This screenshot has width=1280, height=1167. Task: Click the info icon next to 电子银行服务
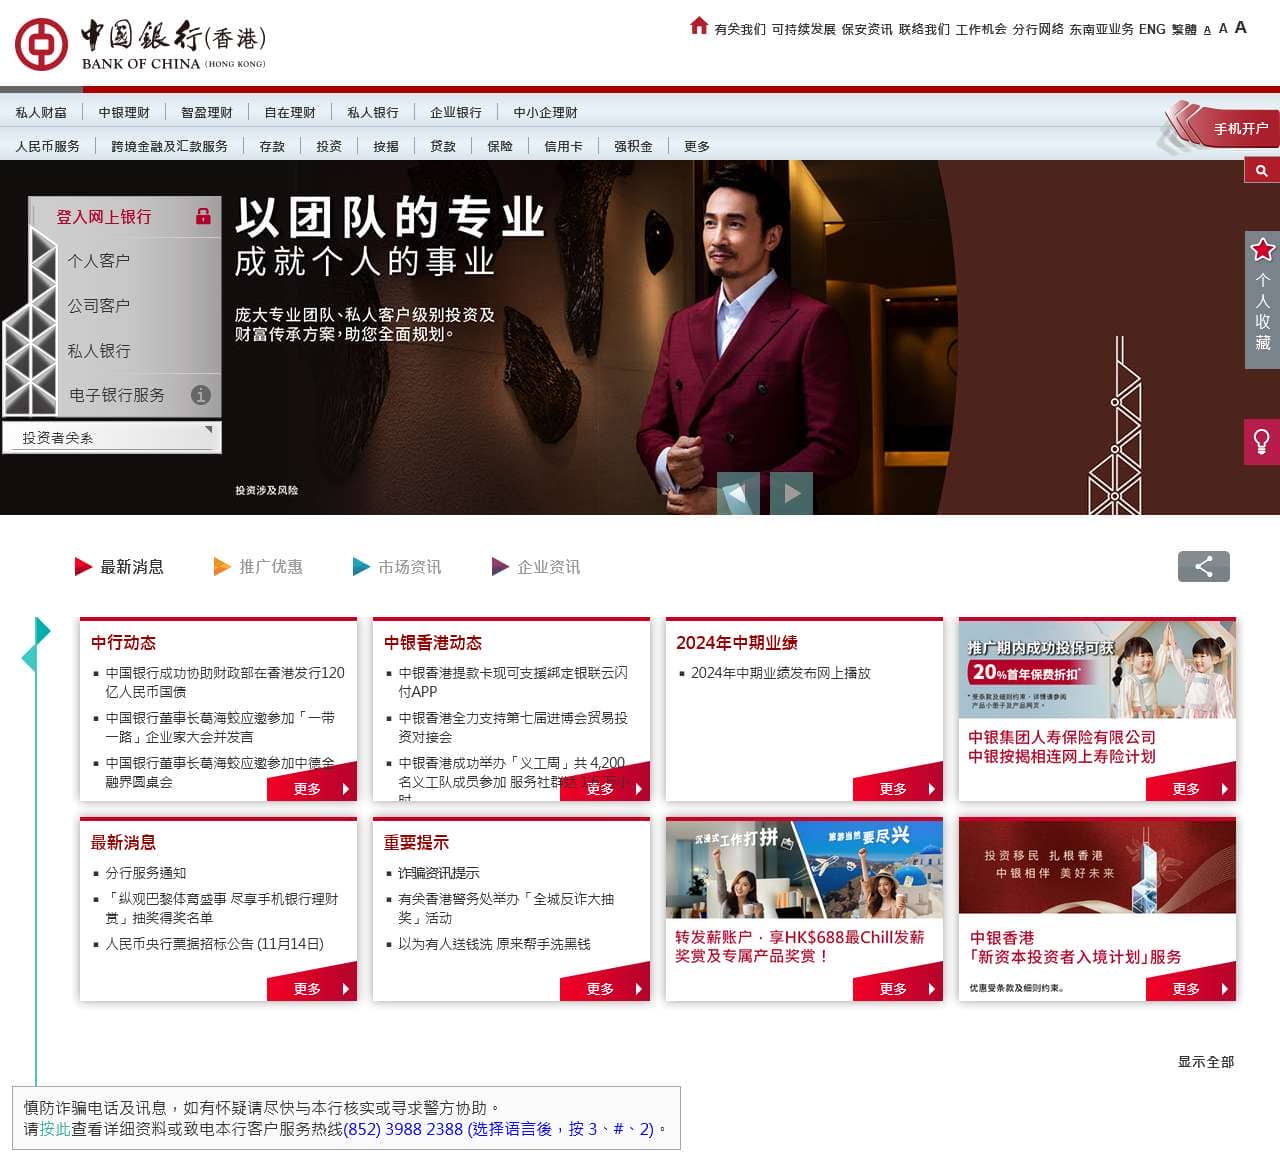201,395
